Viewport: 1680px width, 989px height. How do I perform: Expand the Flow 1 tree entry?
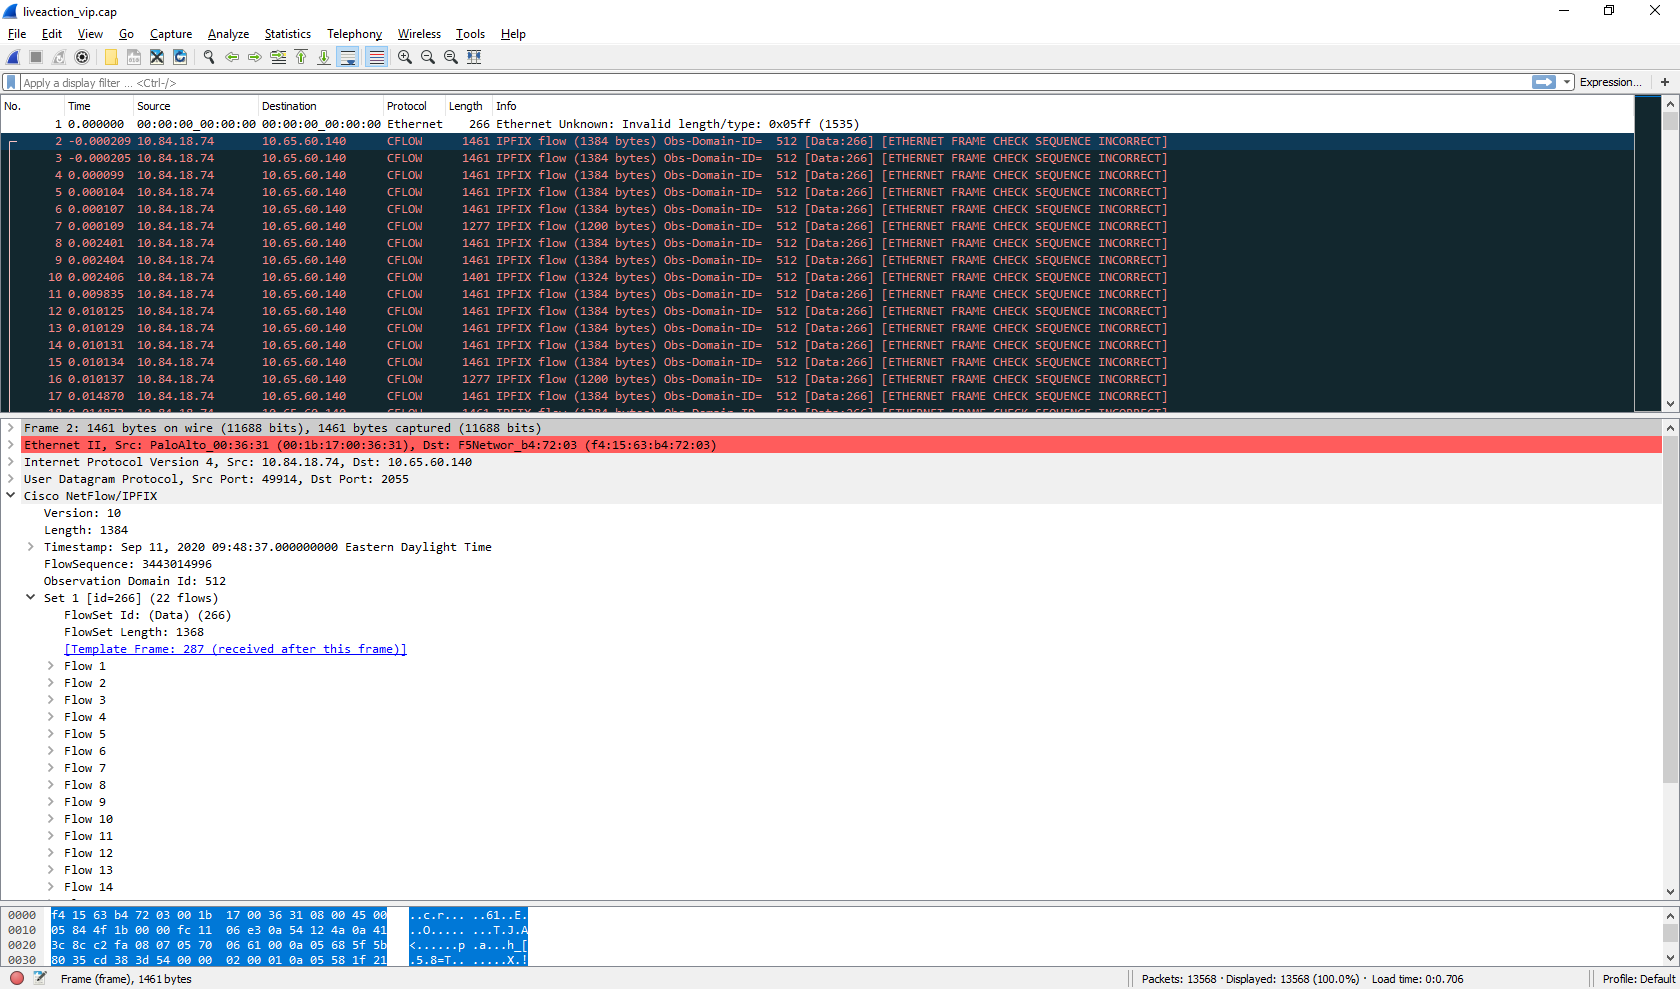point(51,666)
